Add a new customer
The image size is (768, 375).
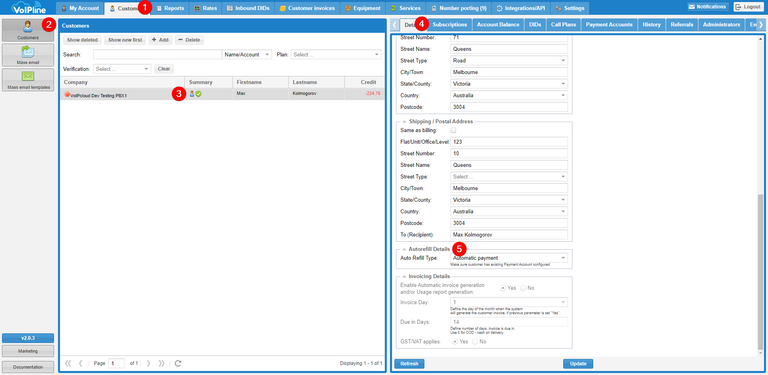(160, 40)
